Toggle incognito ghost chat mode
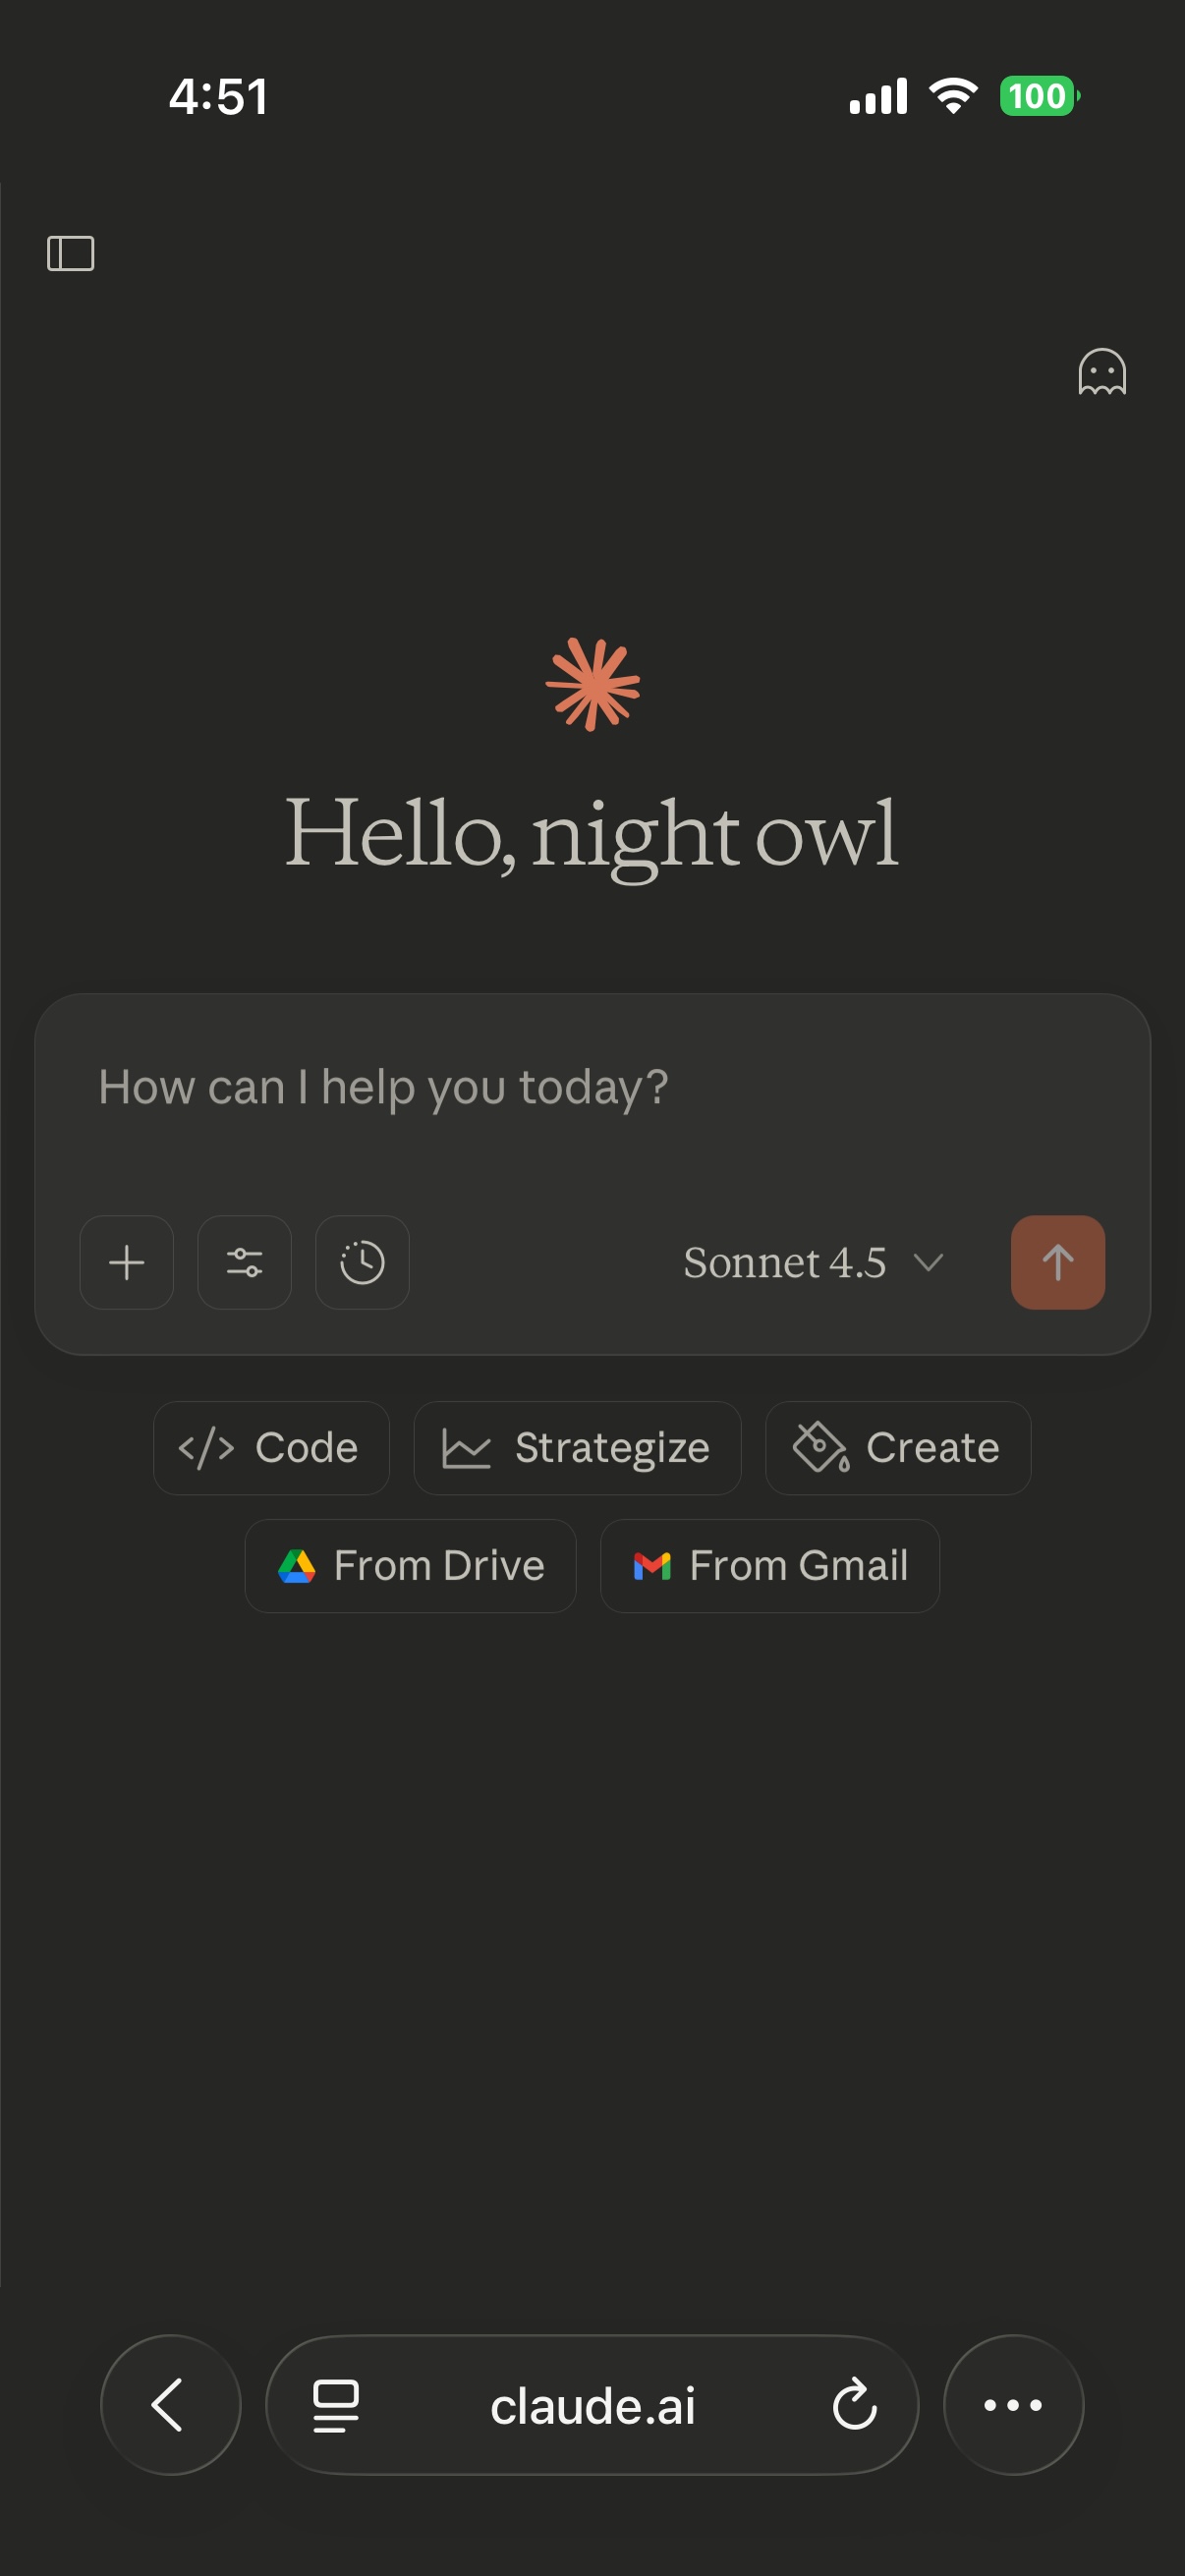This screenshot has height=2576, width=1185. click(1101, 372)
